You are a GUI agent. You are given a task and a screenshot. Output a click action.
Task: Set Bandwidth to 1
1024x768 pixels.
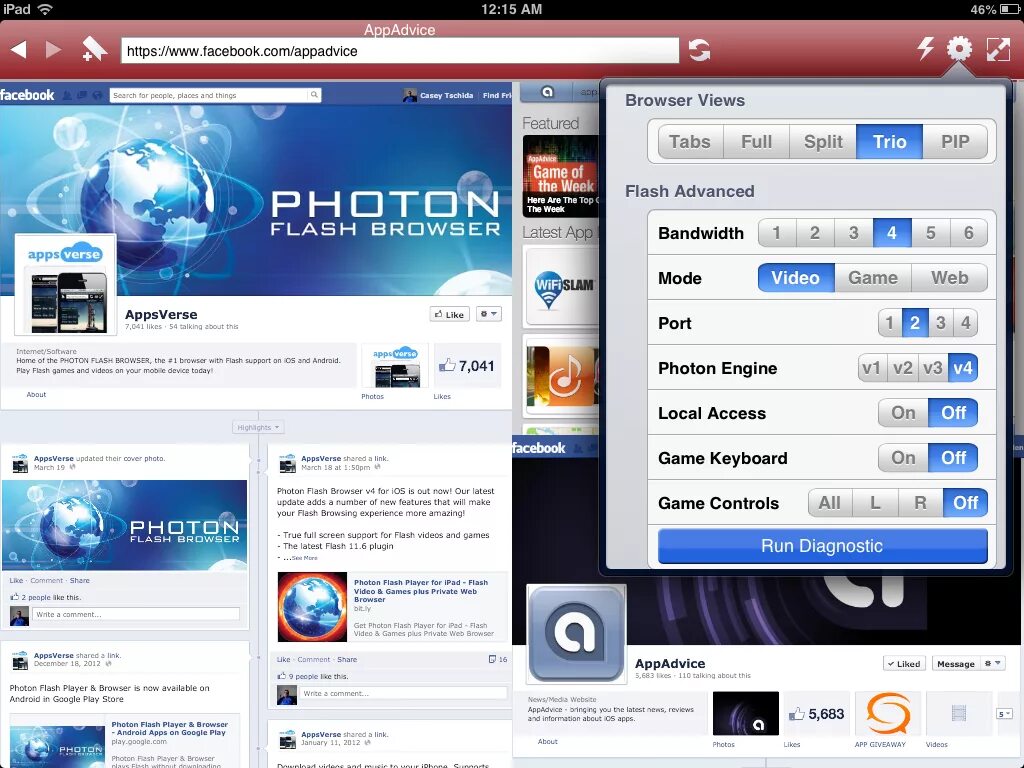coord(776,233)
